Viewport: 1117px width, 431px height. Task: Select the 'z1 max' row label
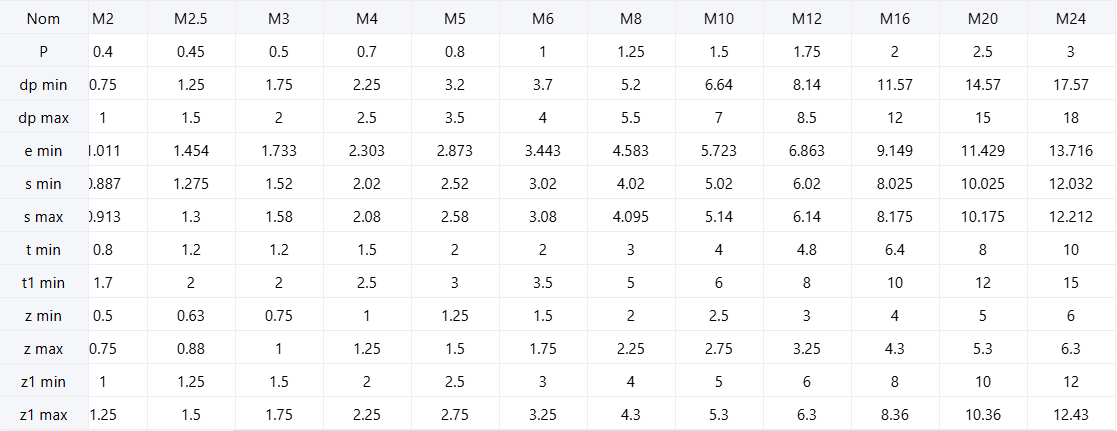pos(43,414)
